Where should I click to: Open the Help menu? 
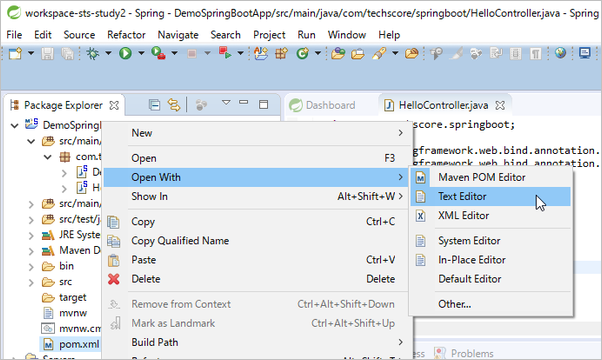click(x=389, y=35)
